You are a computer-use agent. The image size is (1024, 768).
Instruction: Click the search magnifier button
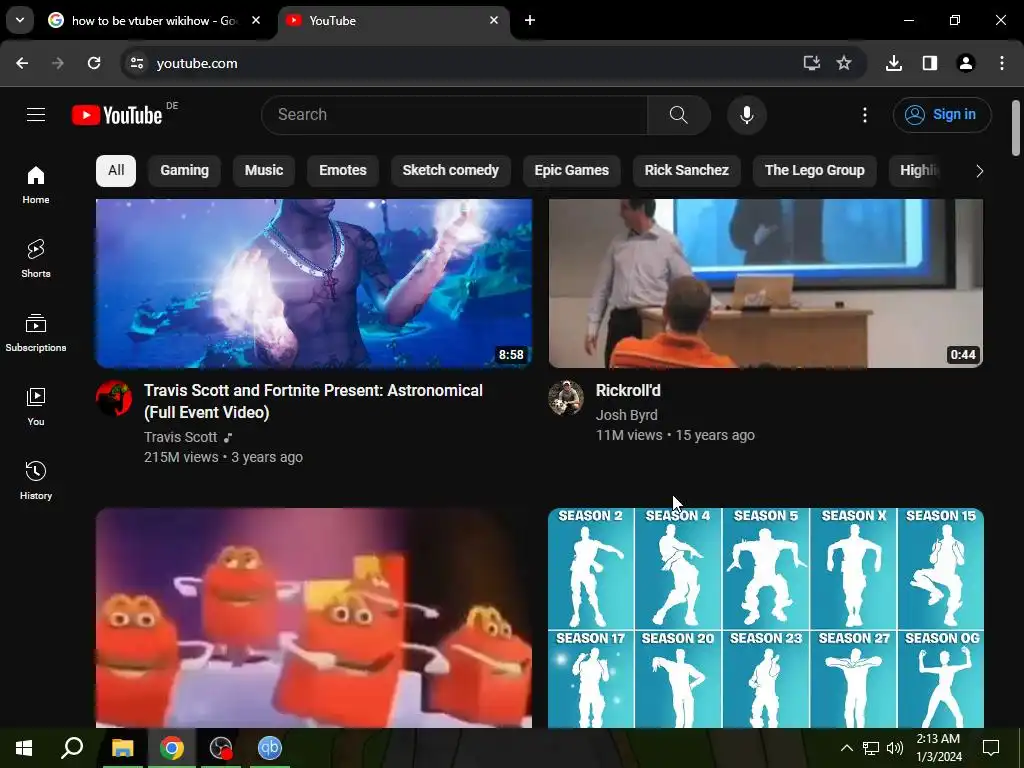(x=679, y=115)
